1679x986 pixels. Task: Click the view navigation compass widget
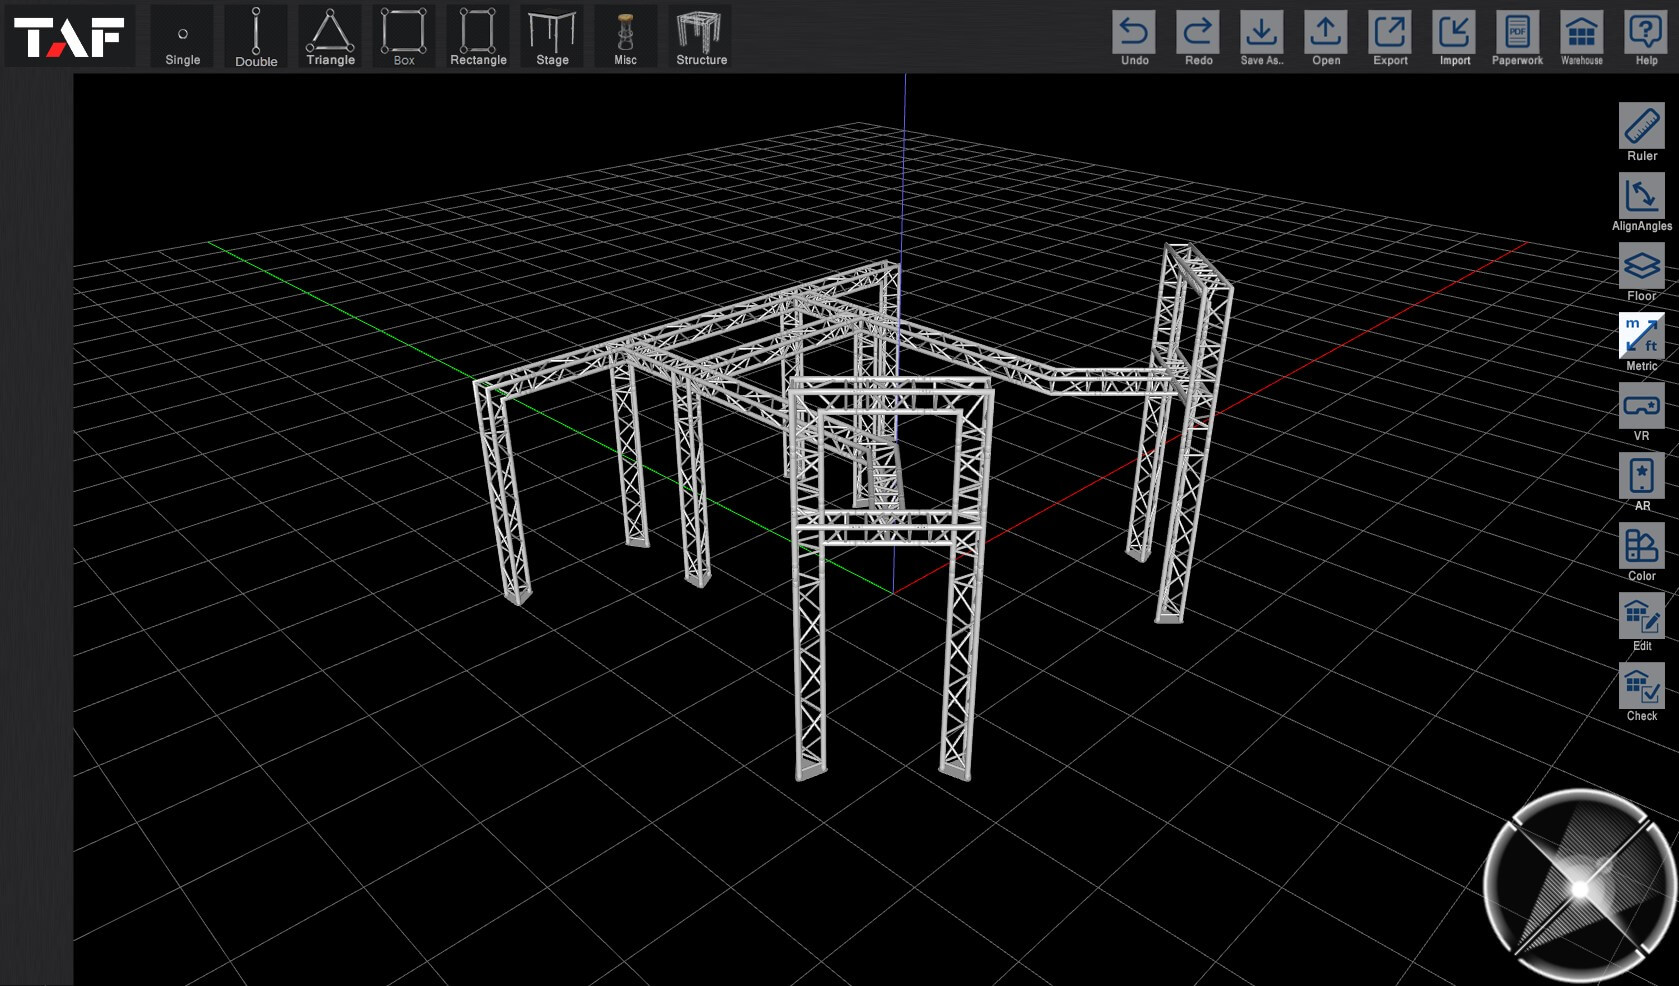(1578, 886)
